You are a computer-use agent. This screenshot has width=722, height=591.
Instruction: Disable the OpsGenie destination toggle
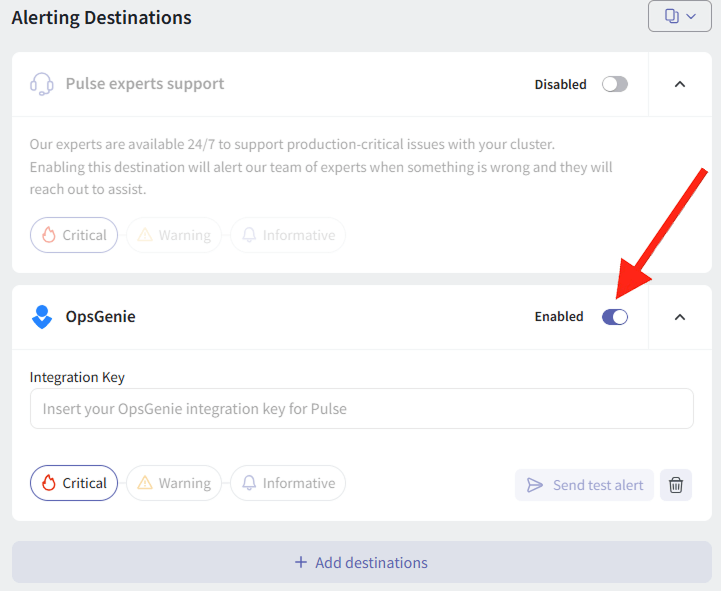(x=615, y=317)
